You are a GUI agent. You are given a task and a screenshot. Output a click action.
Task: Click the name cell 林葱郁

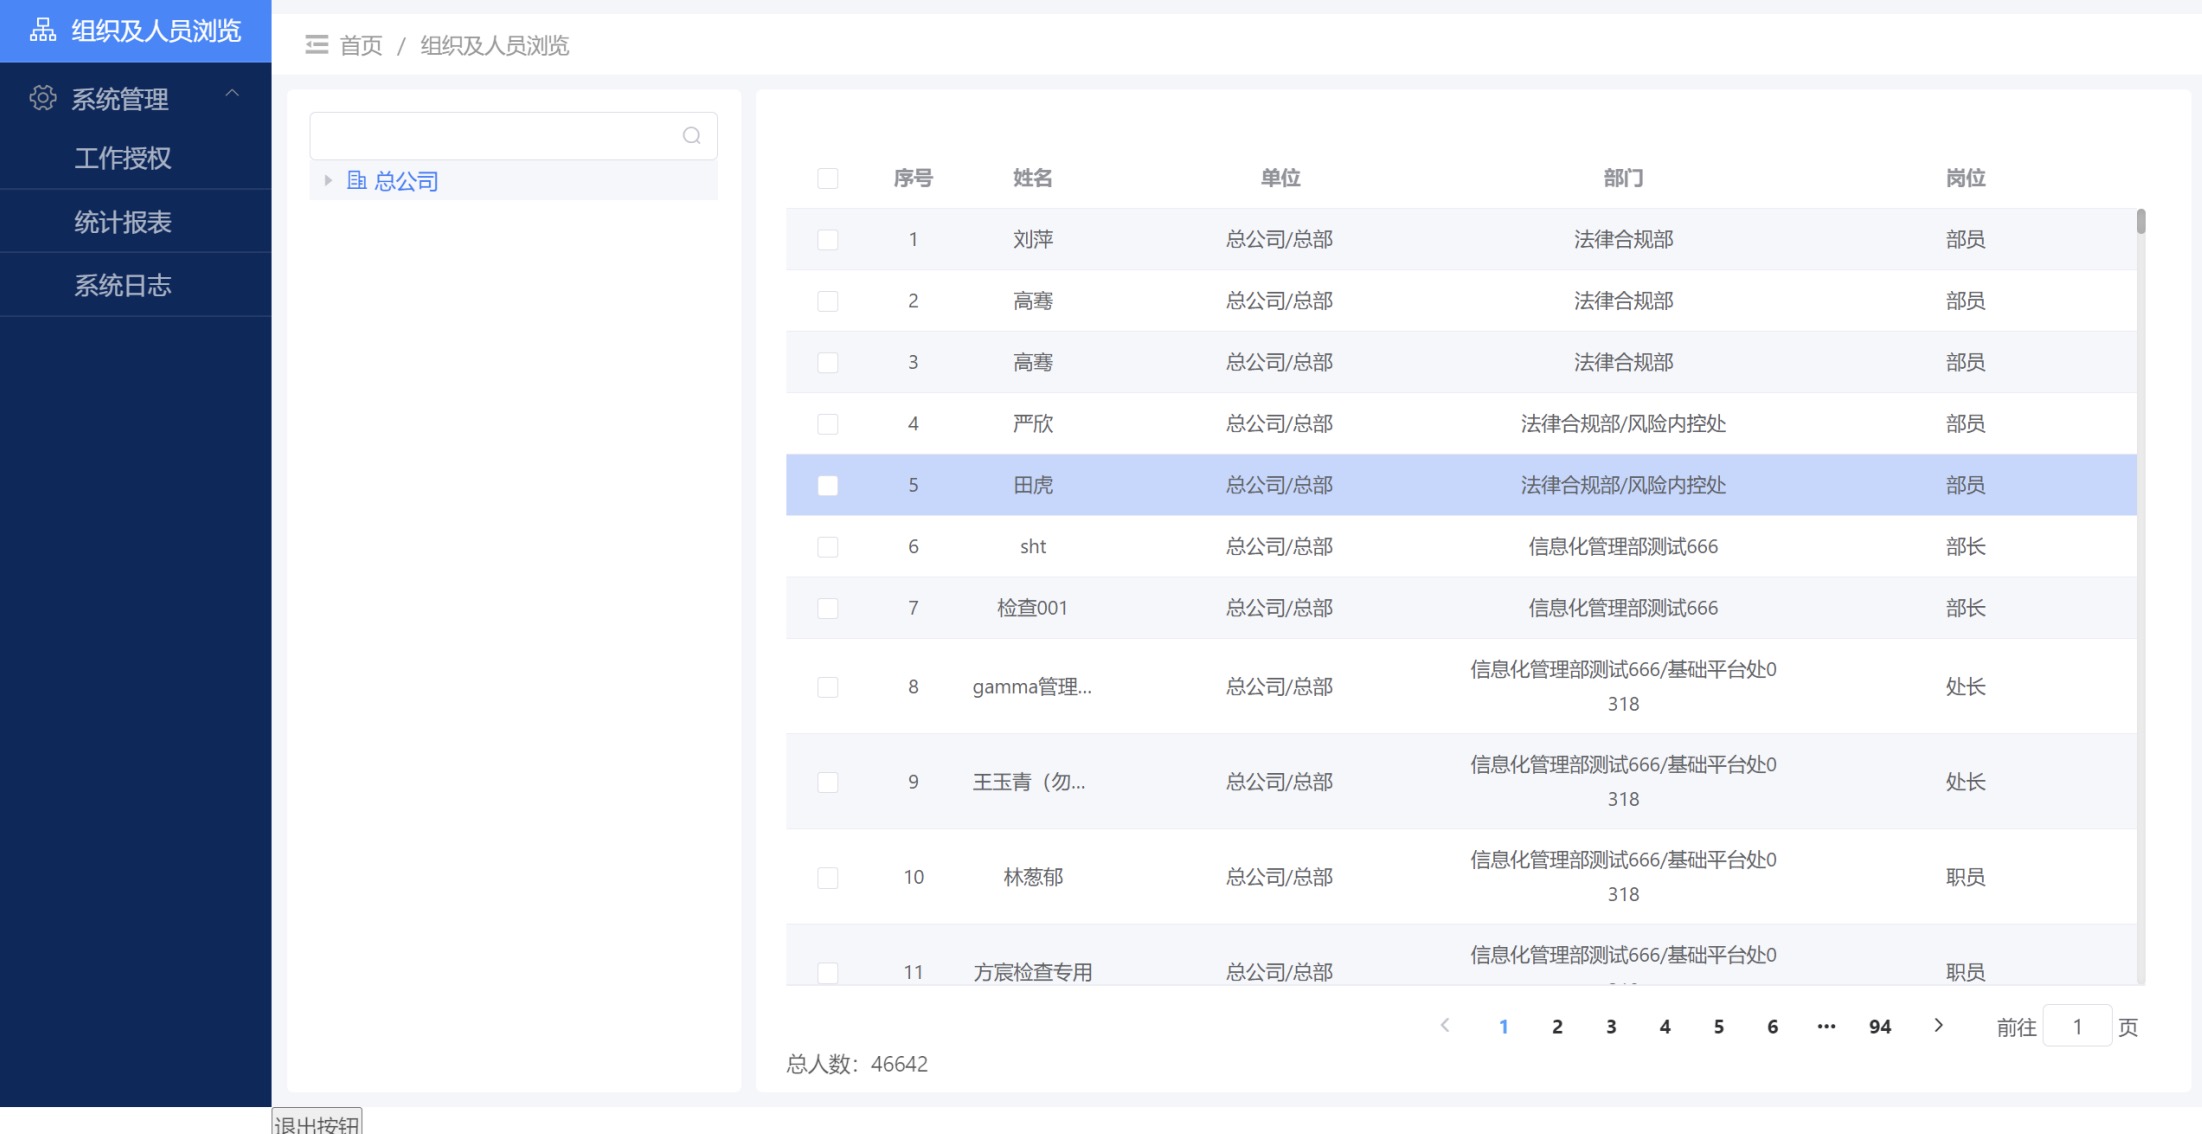(x=1033, y=877)
